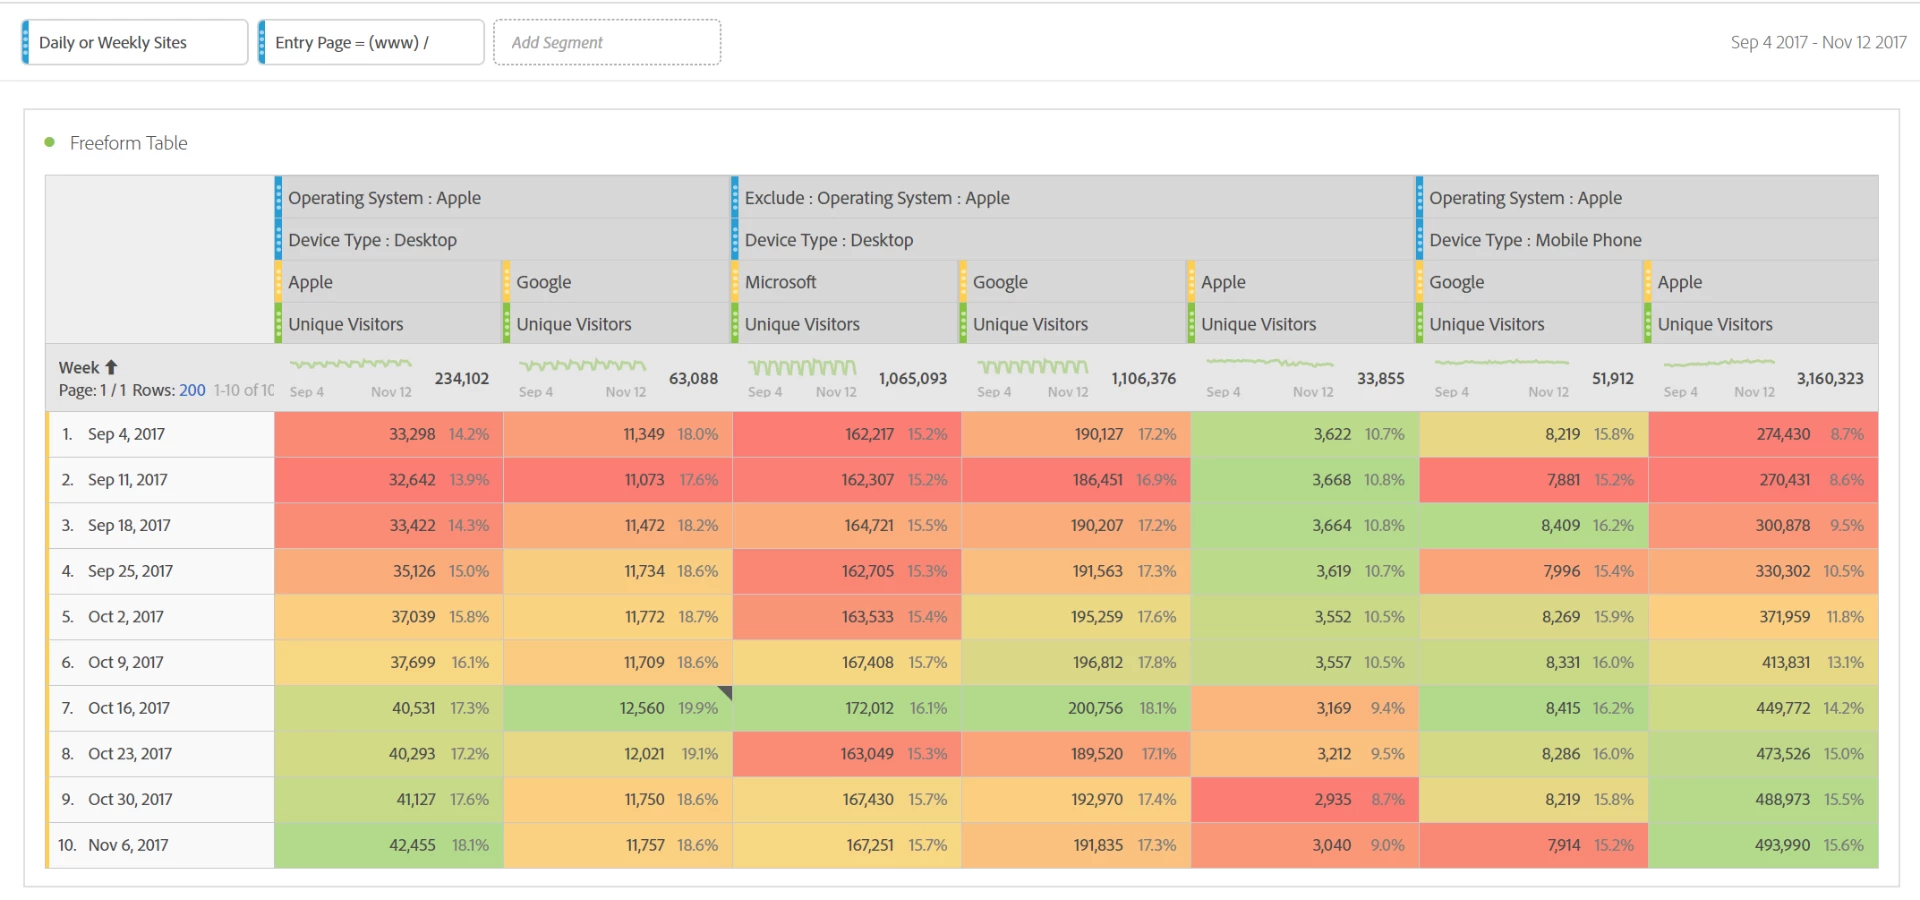Click the sparkline next to total 33,855
The height and width of the screenshot is (900, 1920).
point(1269,362)
